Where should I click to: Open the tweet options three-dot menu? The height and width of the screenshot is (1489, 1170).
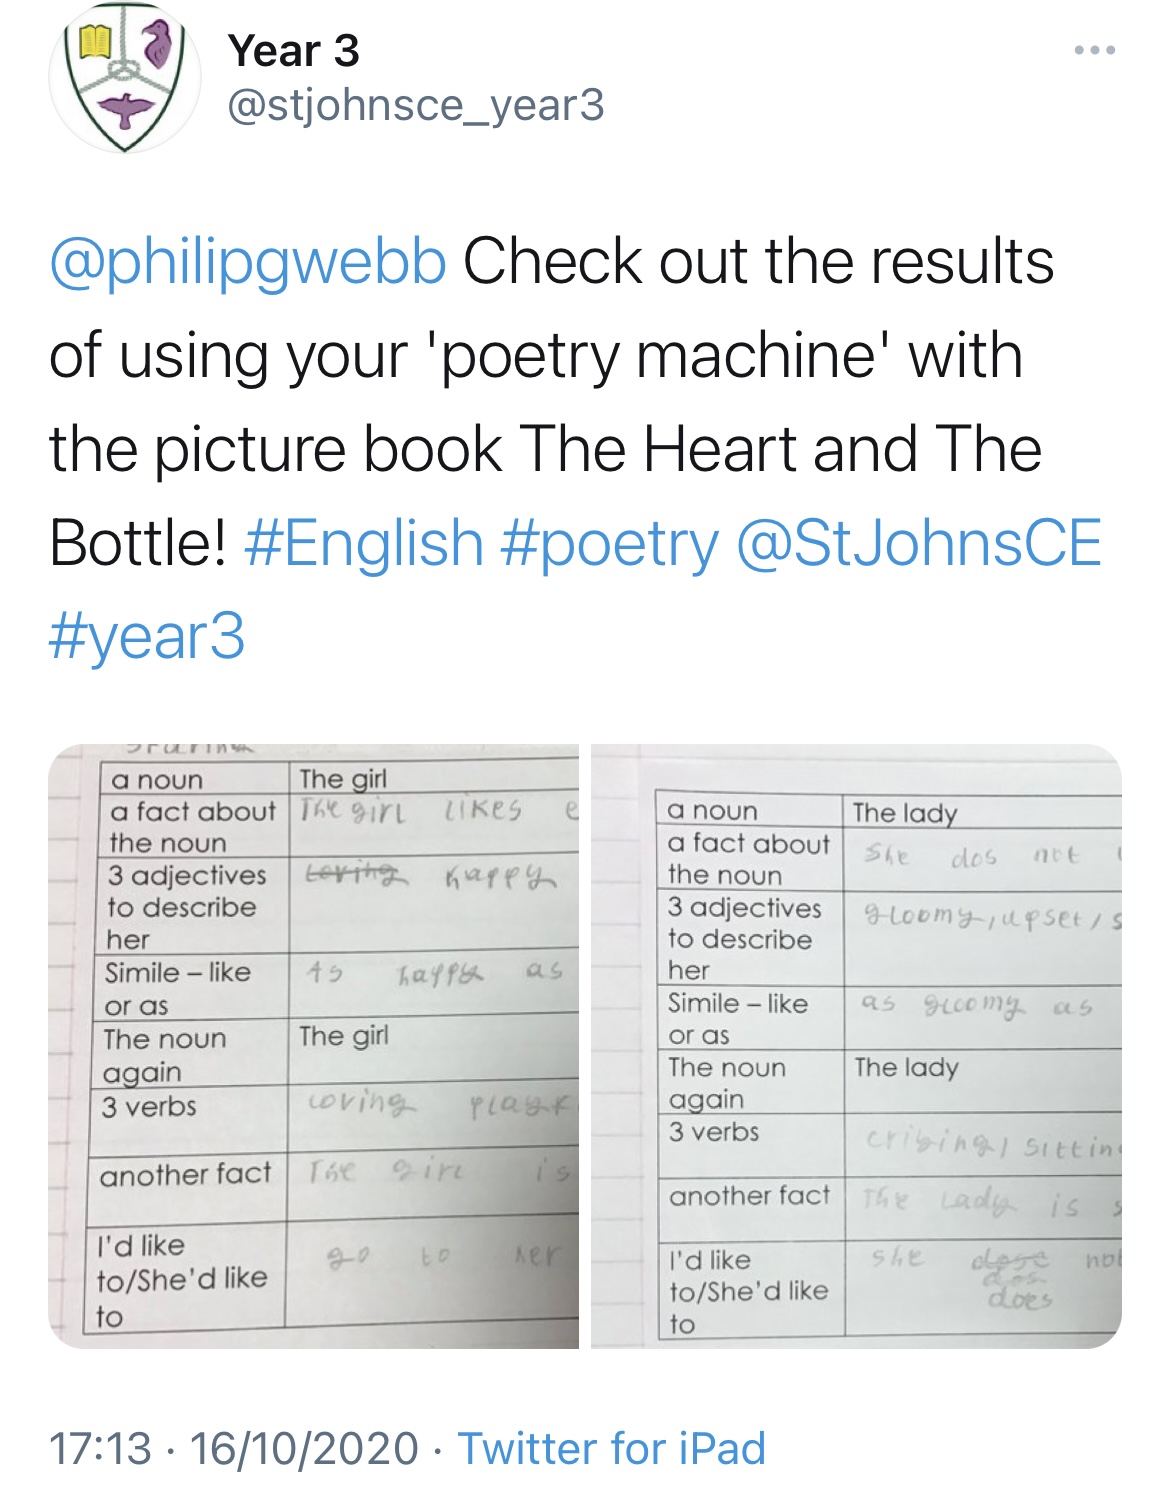(1095, 51)
